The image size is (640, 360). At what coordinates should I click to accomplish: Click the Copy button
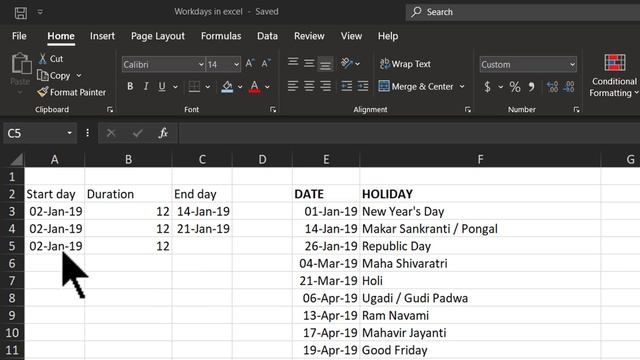coord(54,76)
